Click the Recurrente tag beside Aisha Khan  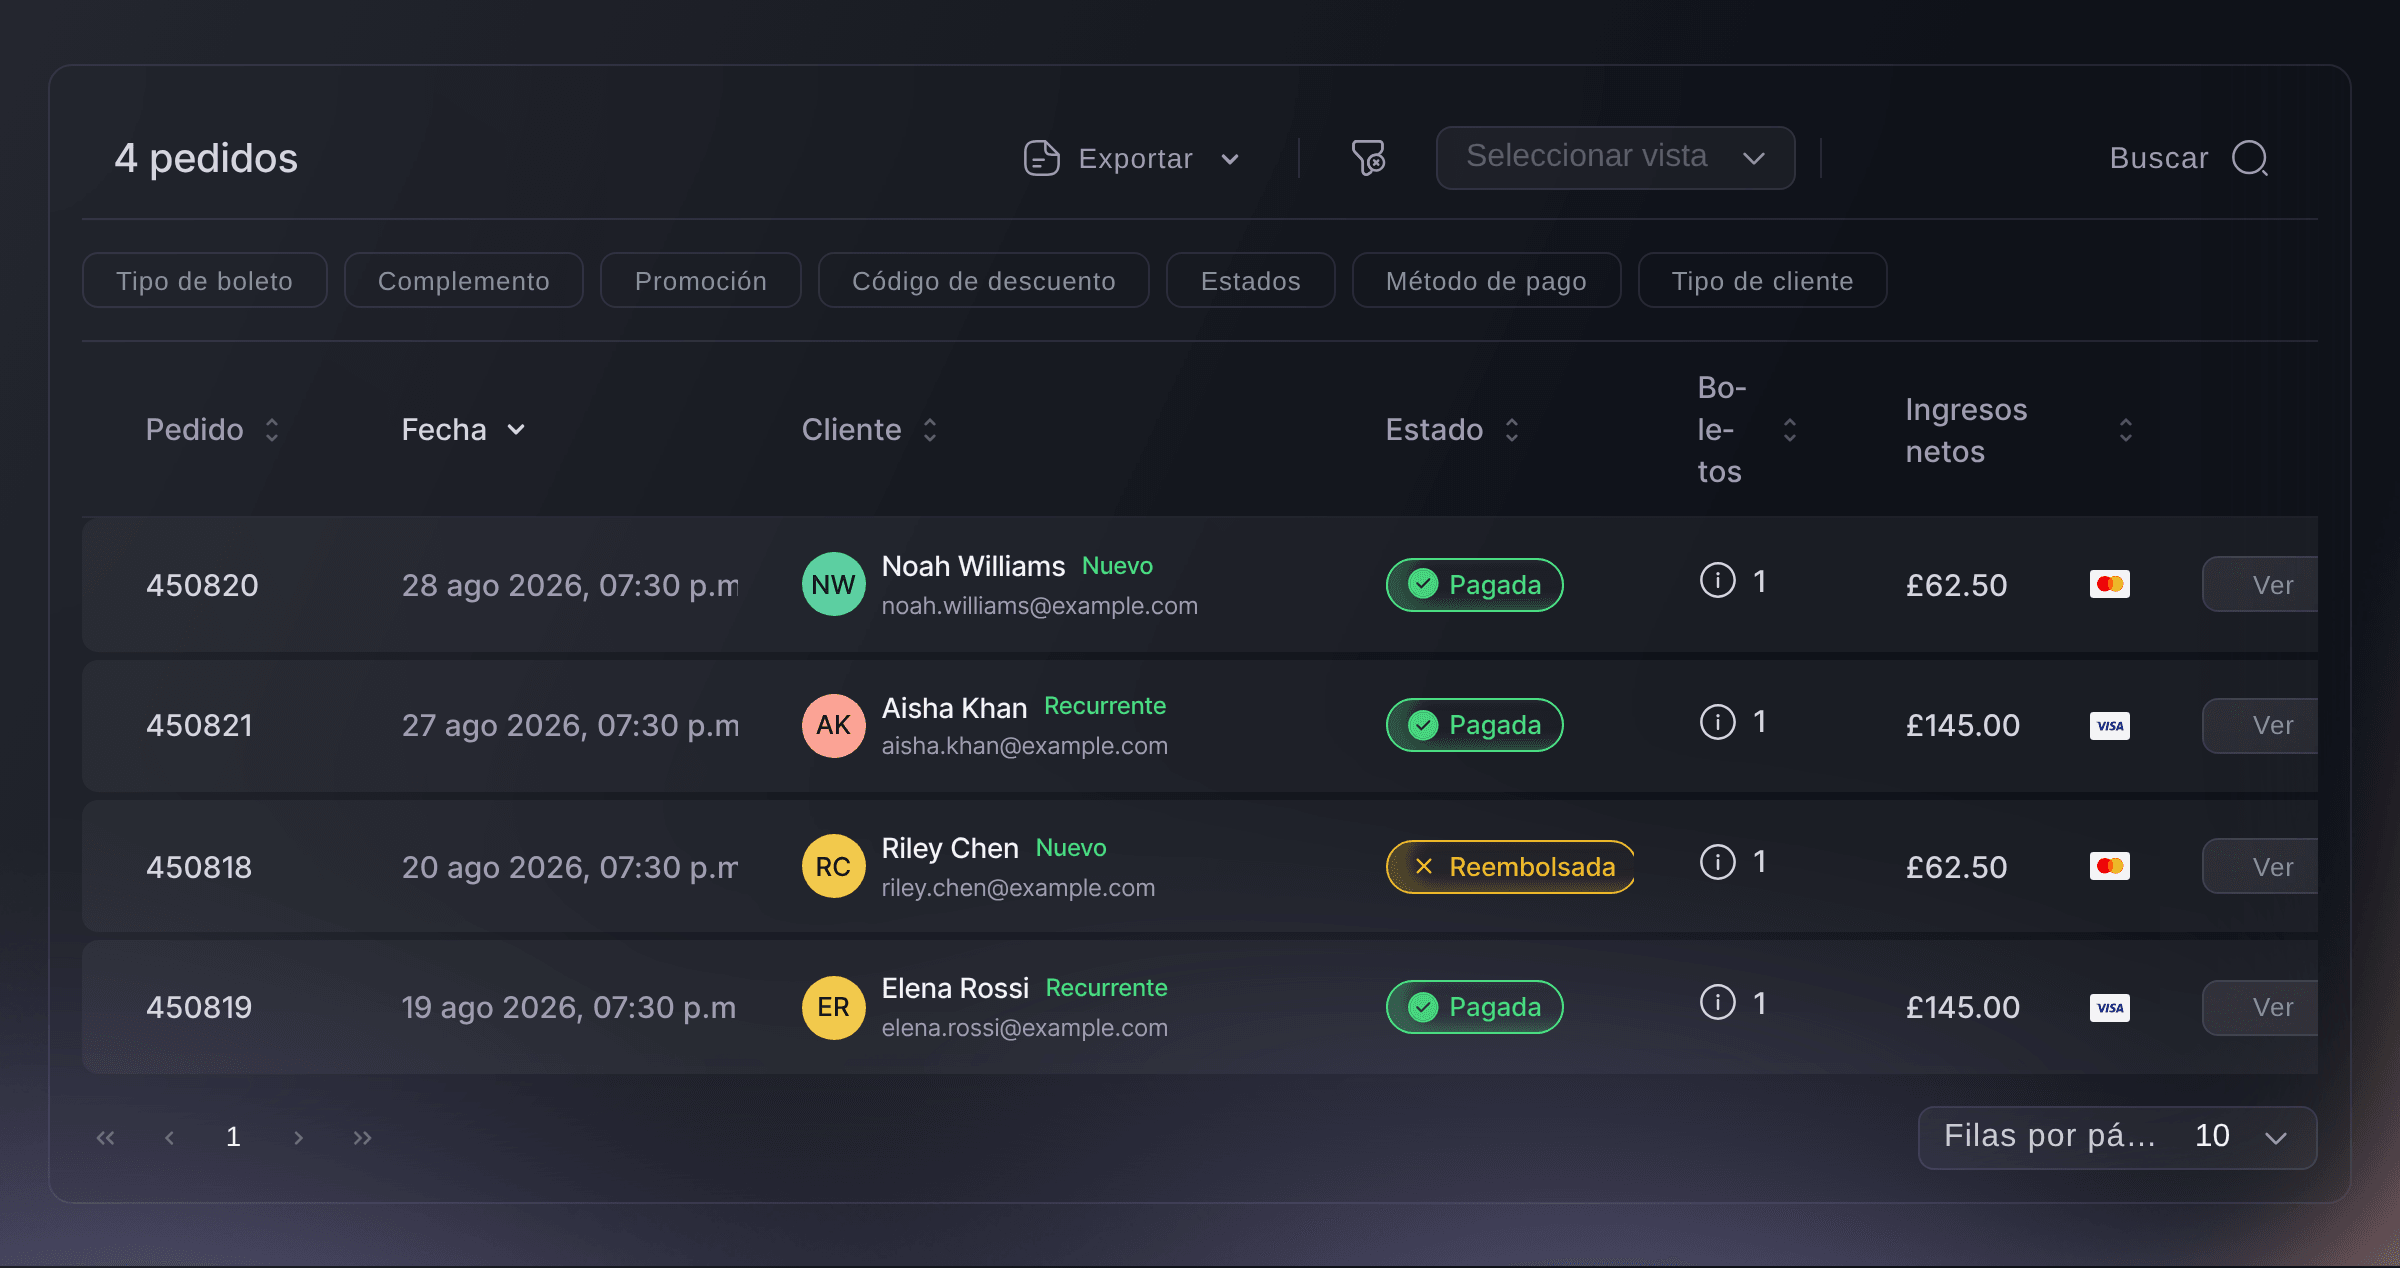[x=1105, y=706]
